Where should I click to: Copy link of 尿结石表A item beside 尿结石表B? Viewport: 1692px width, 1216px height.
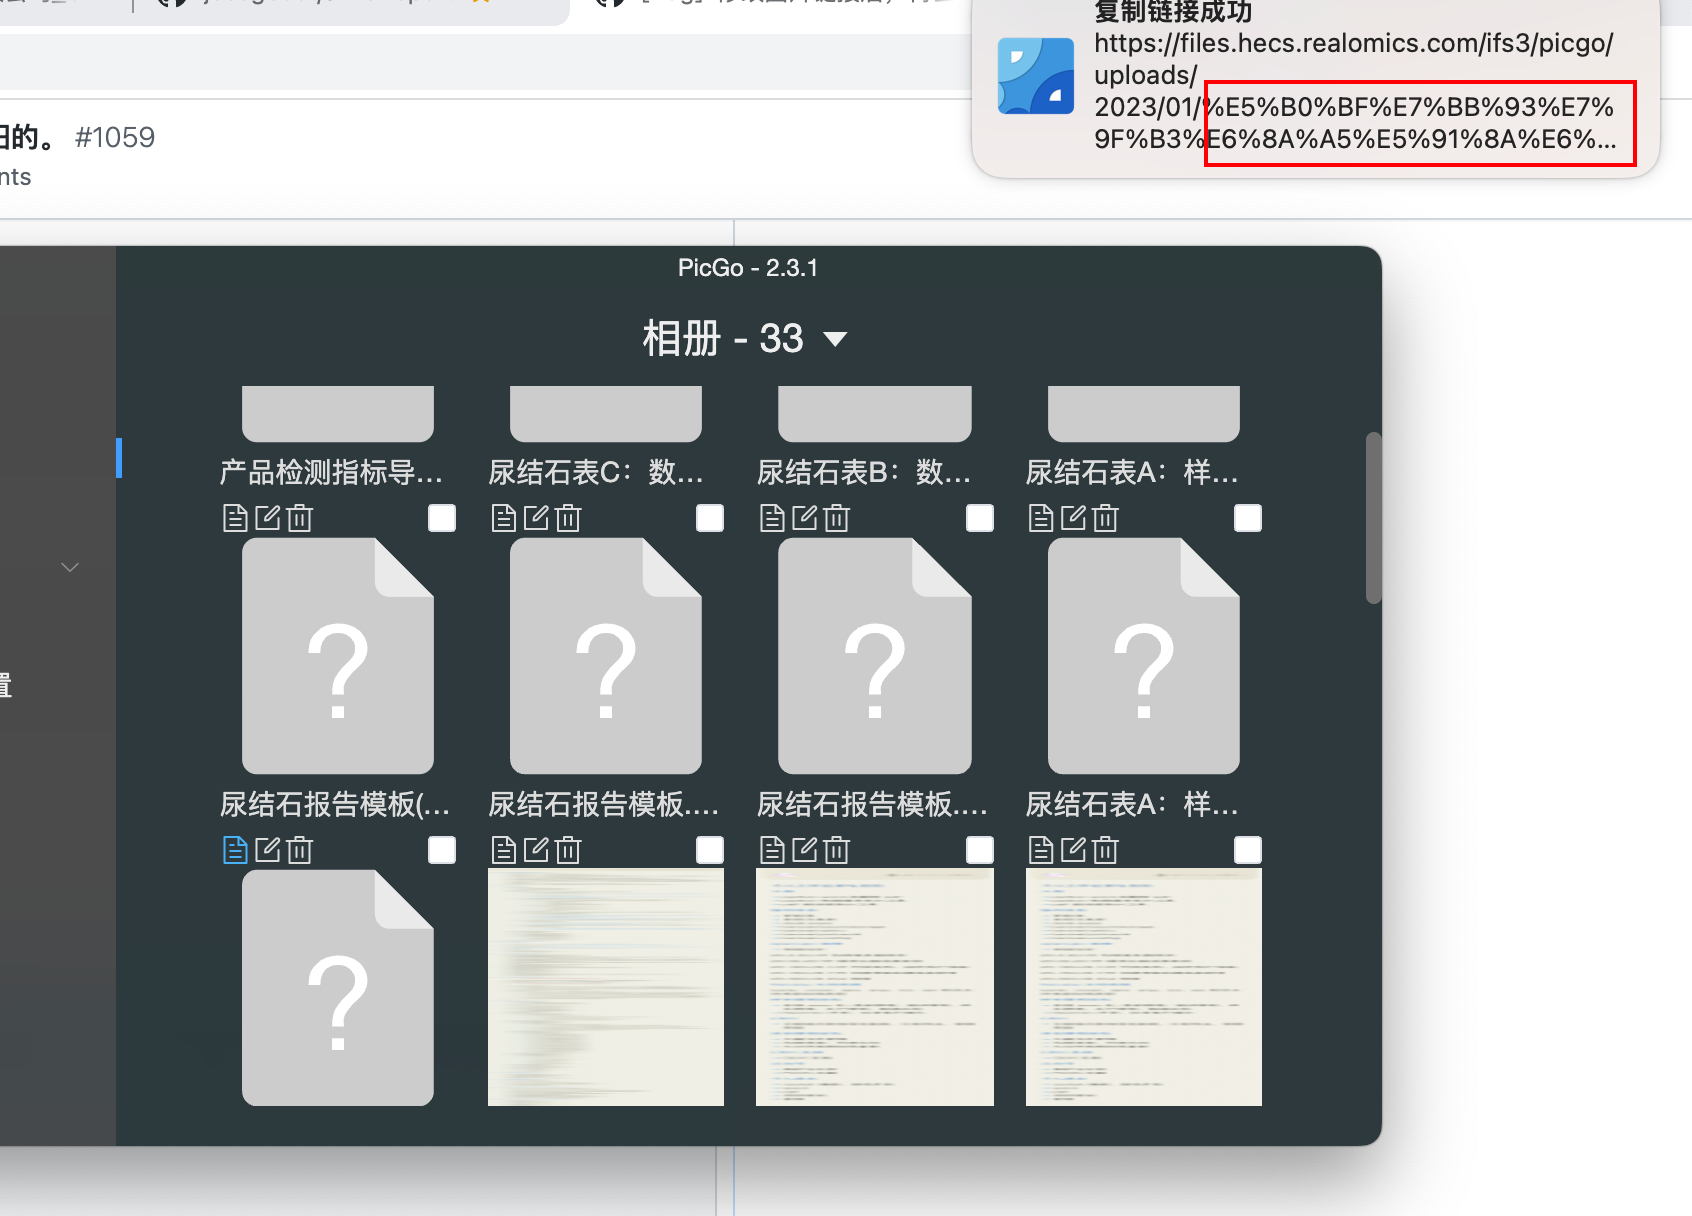[x=1041, y=518]
